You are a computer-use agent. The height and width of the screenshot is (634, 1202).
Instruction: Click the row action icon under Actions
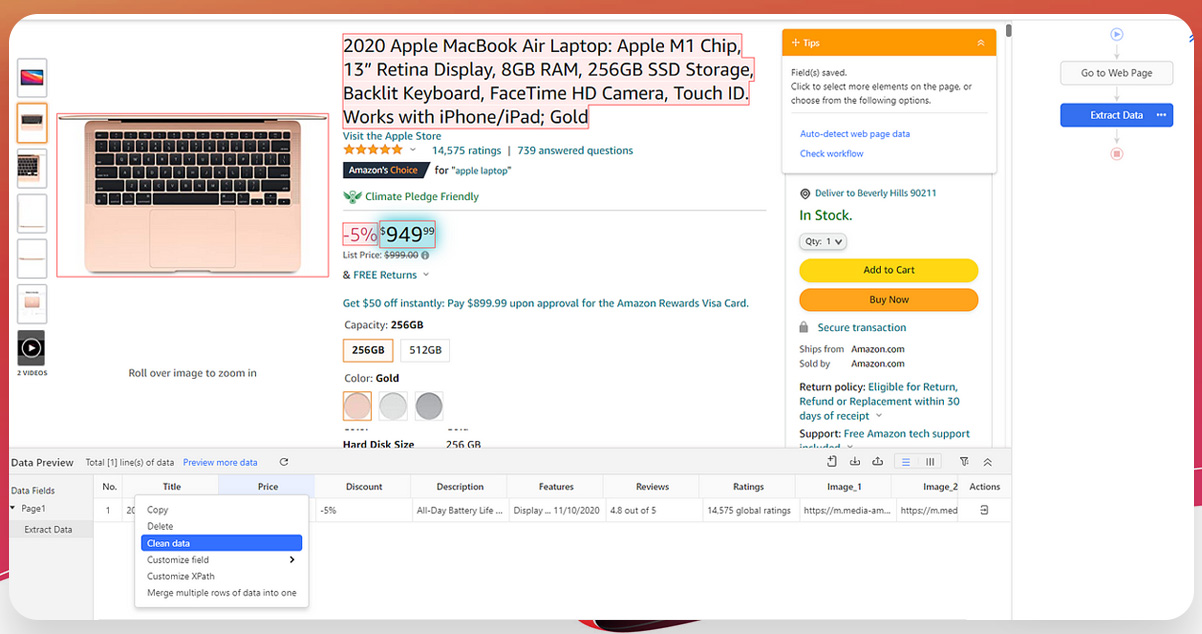[984, 510]
